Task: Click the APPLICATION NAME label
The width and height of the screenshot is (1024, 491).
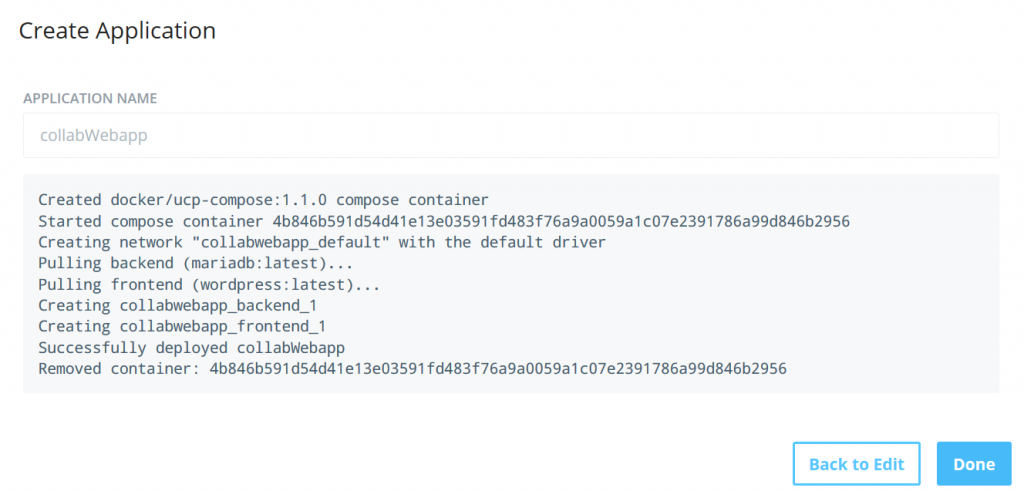Action: point(90,99)
